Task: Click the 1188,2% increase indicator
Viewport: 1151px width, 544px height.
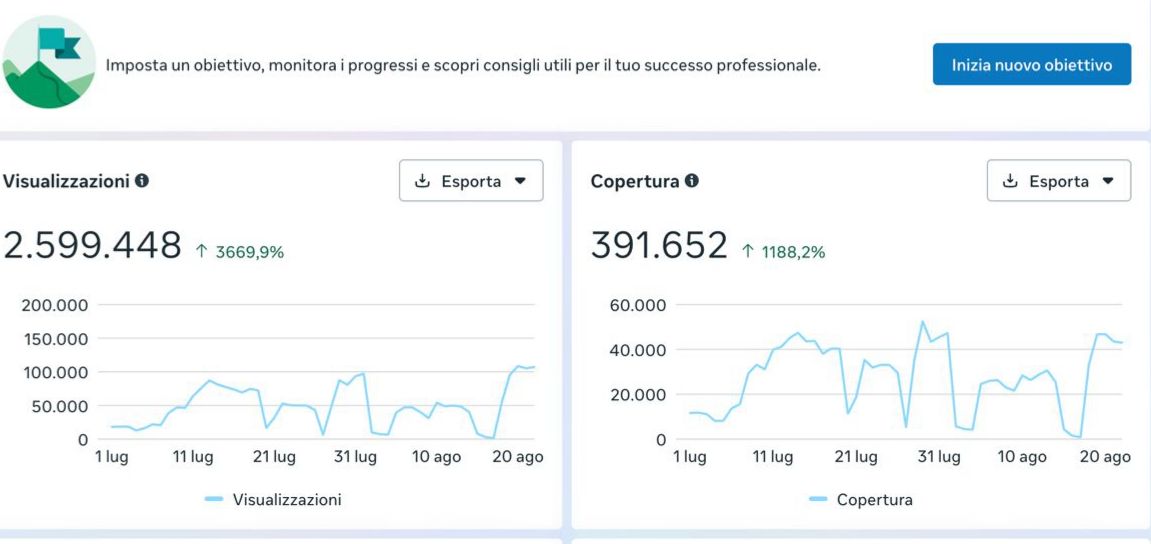Action: coord(783,253)
